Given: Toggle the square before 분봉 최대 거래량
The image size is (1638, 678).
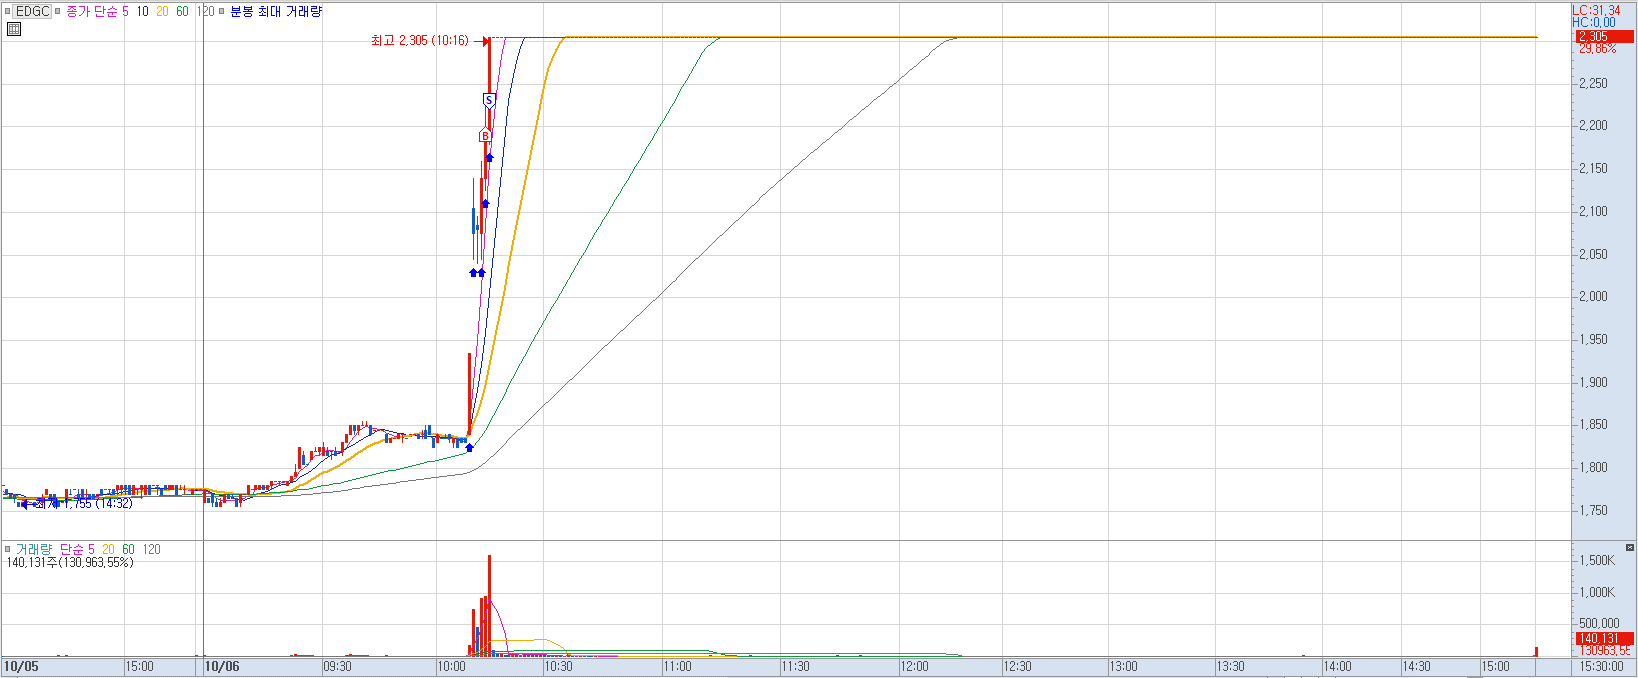Looking at the screenshot, I should tap(222, 12).
